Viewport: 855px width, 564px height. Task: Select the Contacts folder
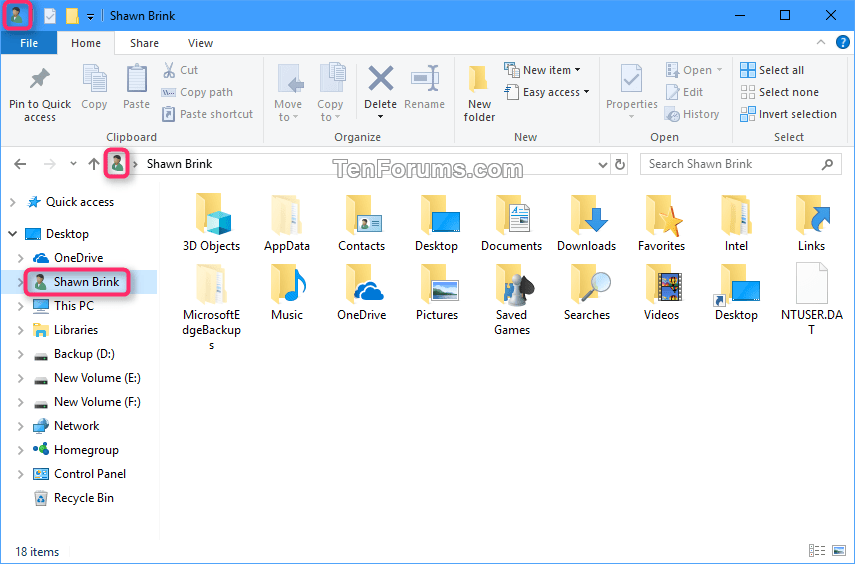[x=362, y=222]
